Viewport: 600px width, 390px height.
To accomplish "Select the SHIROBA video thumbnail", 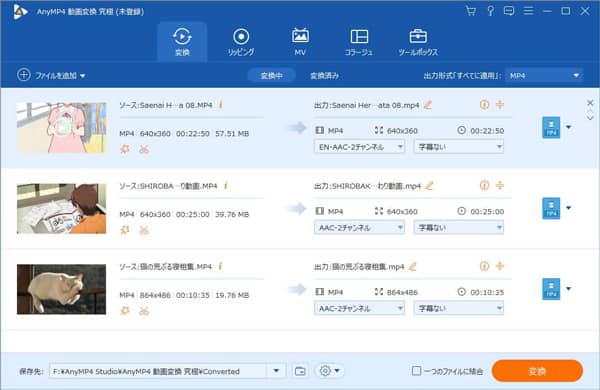I will [61, 209].
